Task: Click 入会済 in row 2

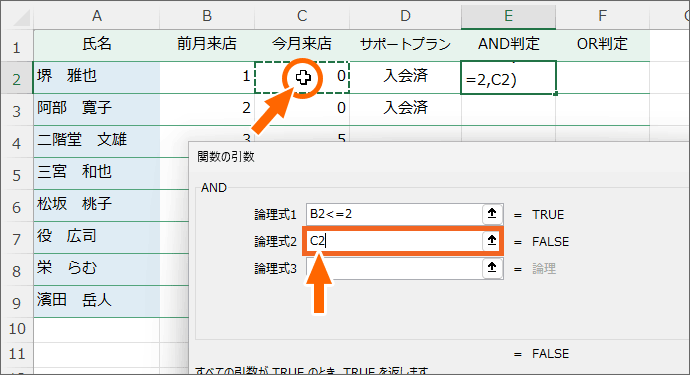Action: coord(405,77)
